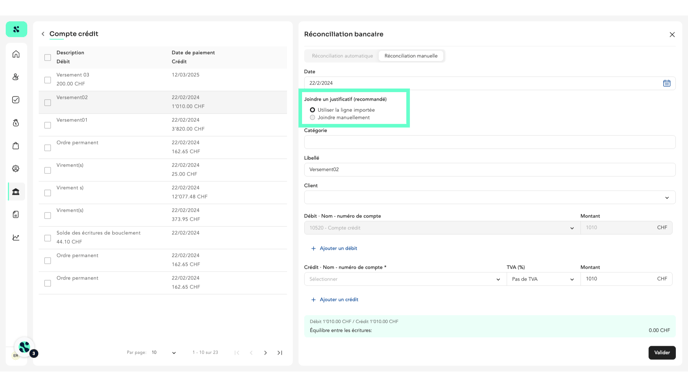The width and height of the screenshot is (688, 387).
Task: Click the Débit Montant field 1010
Action: [x=626, y=228]
